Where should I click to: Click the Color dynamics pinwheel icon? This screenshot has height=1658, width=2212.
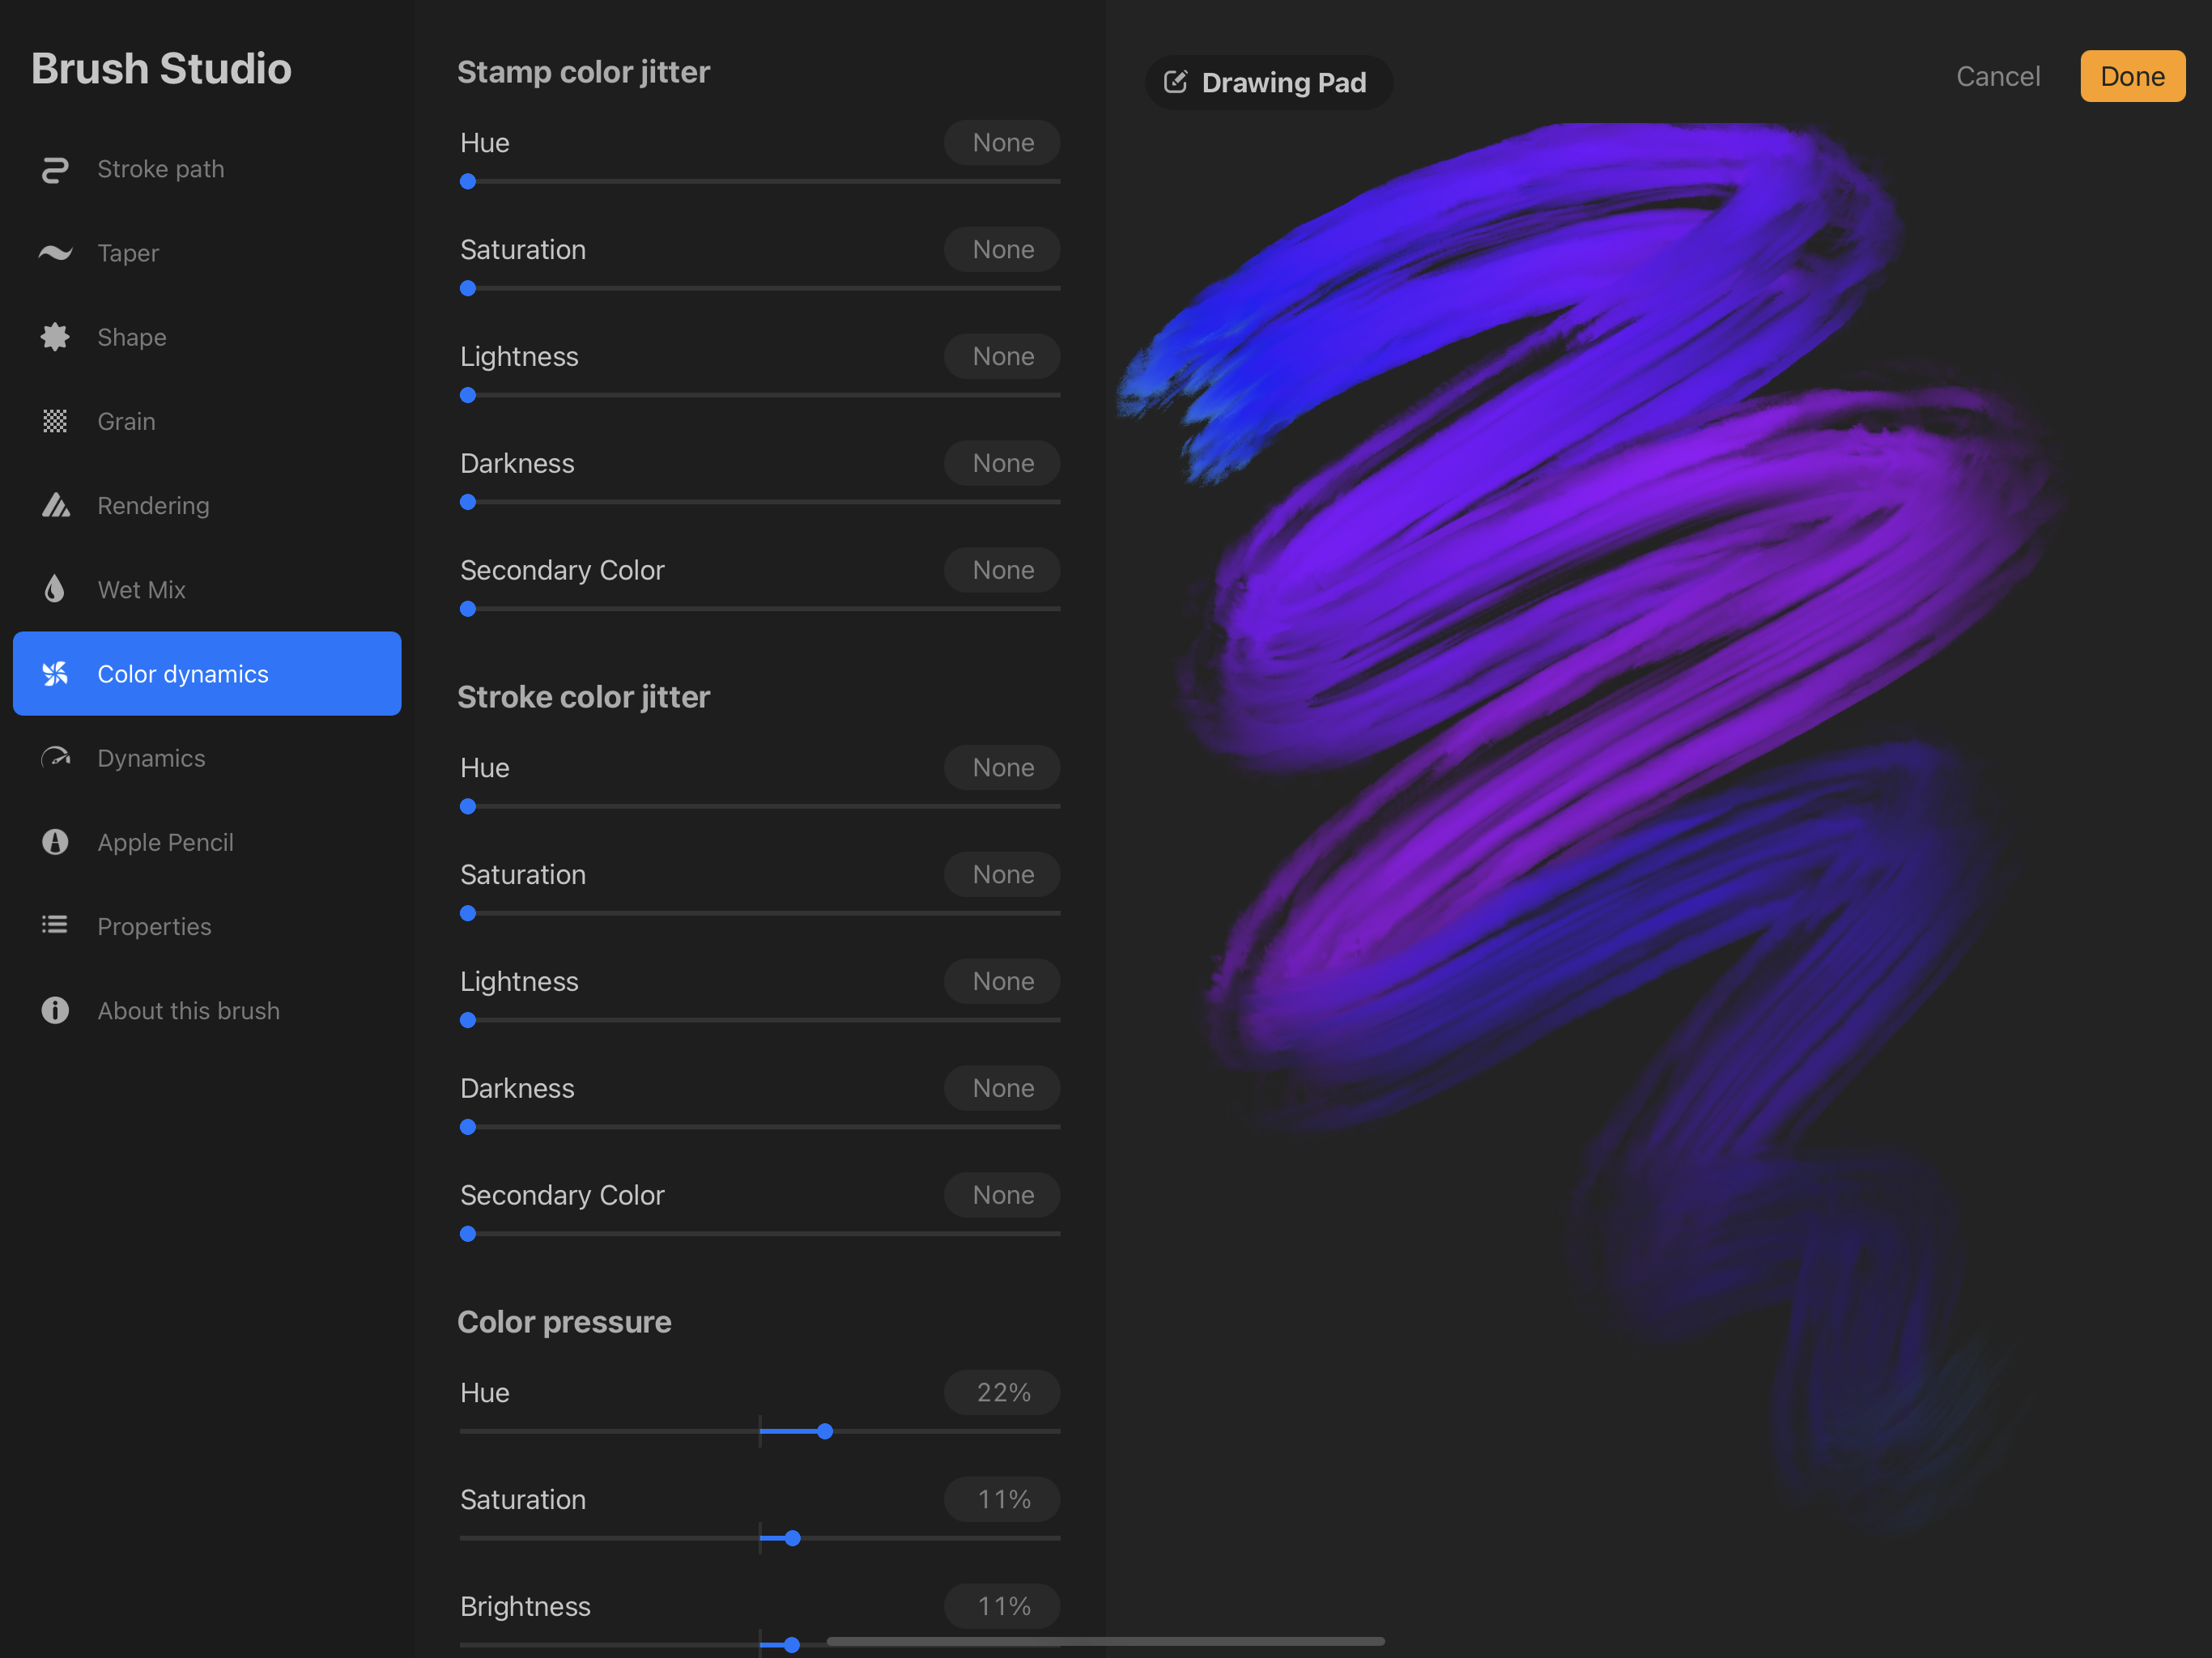click(55, 674)
